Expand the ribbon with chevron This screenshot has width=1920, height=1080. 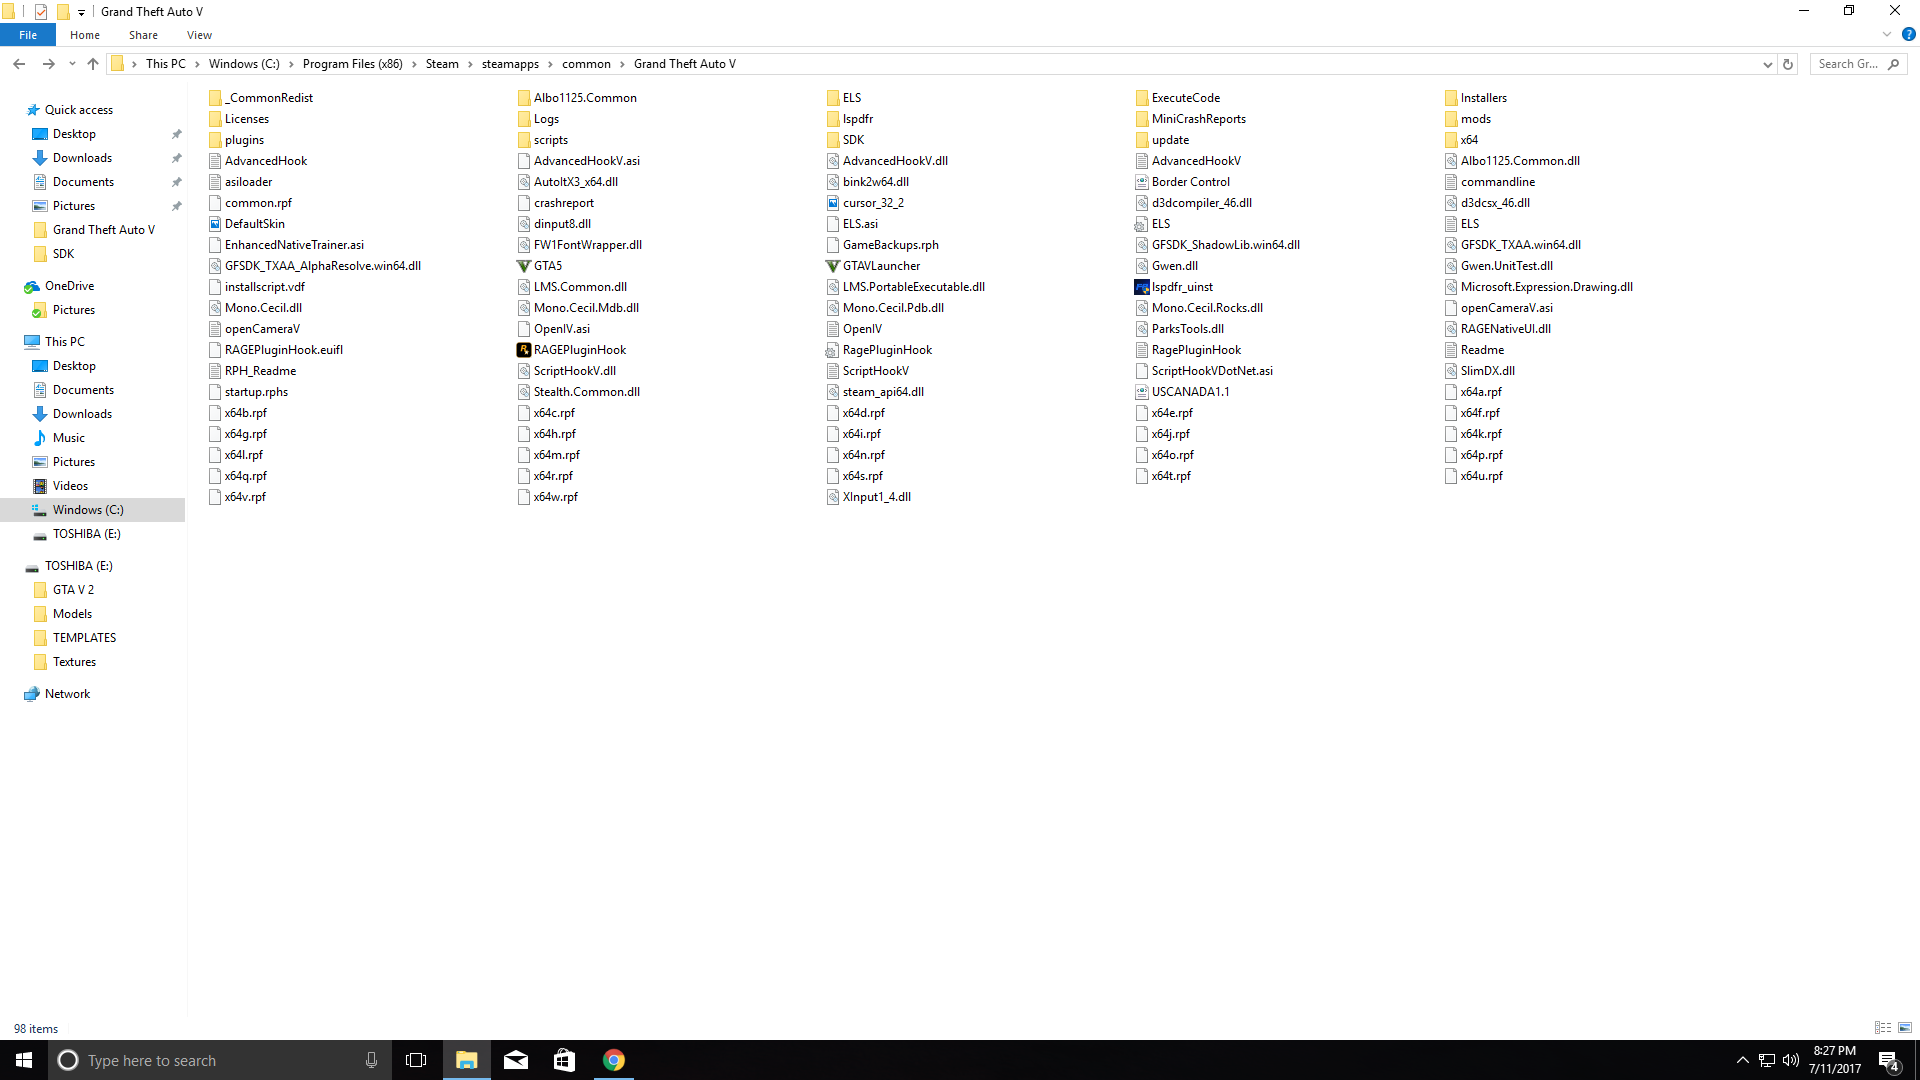tap(1887, 35)
